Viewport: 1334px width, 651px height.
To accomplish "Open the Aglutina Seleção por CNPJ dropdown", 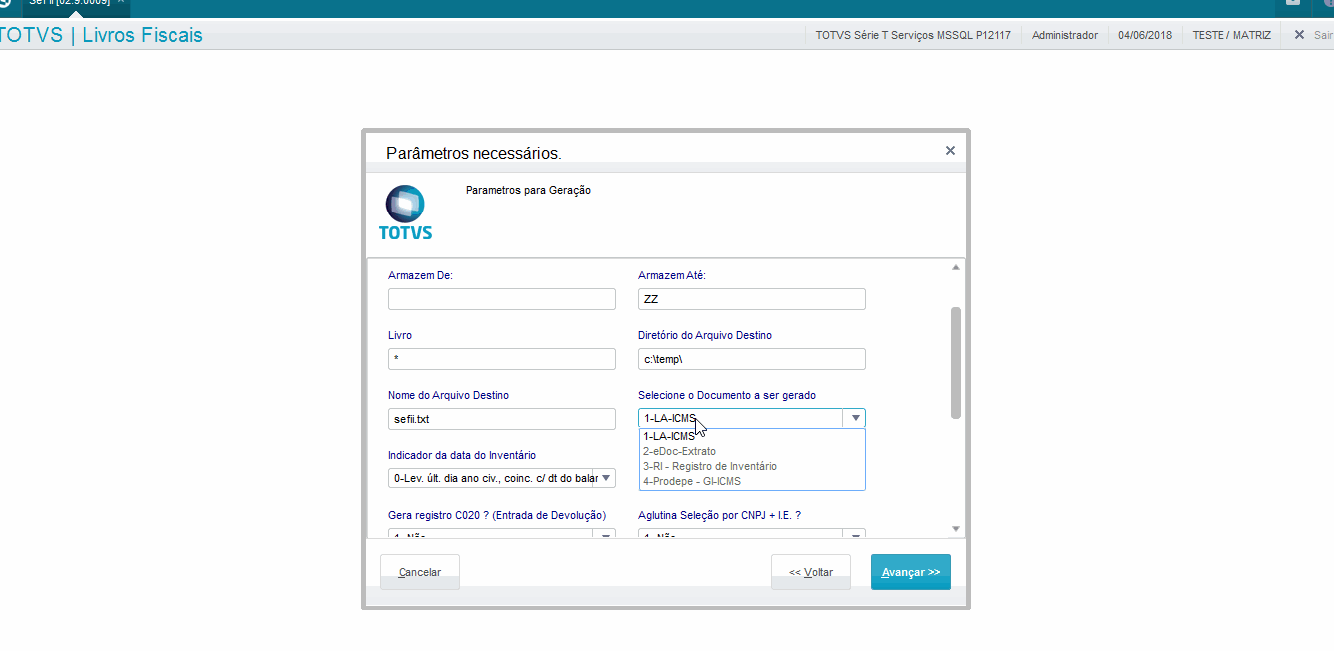I will (854, 535).
